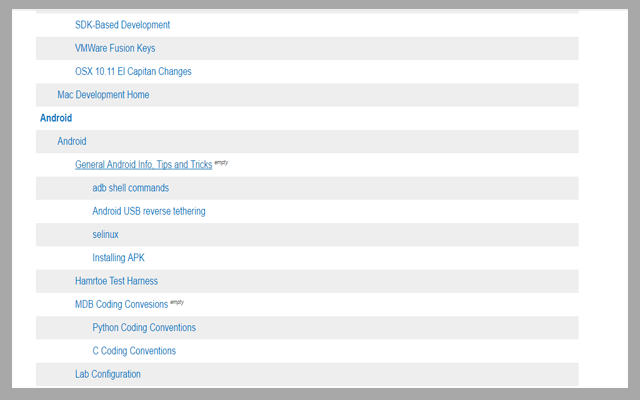Open the indented Android page link
The width and height of the screenshot is (640, 400).
pos(72,141)
